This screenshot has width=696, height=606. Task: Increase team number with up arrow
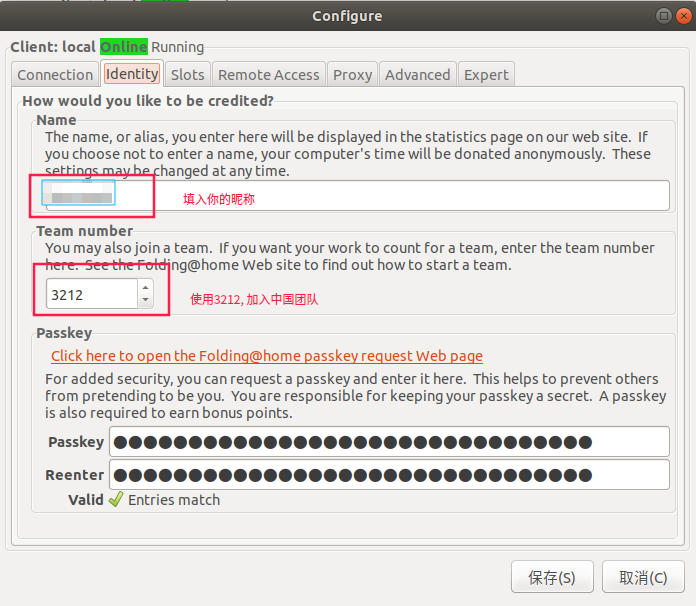pyautogui.click(x=145, y=288)
